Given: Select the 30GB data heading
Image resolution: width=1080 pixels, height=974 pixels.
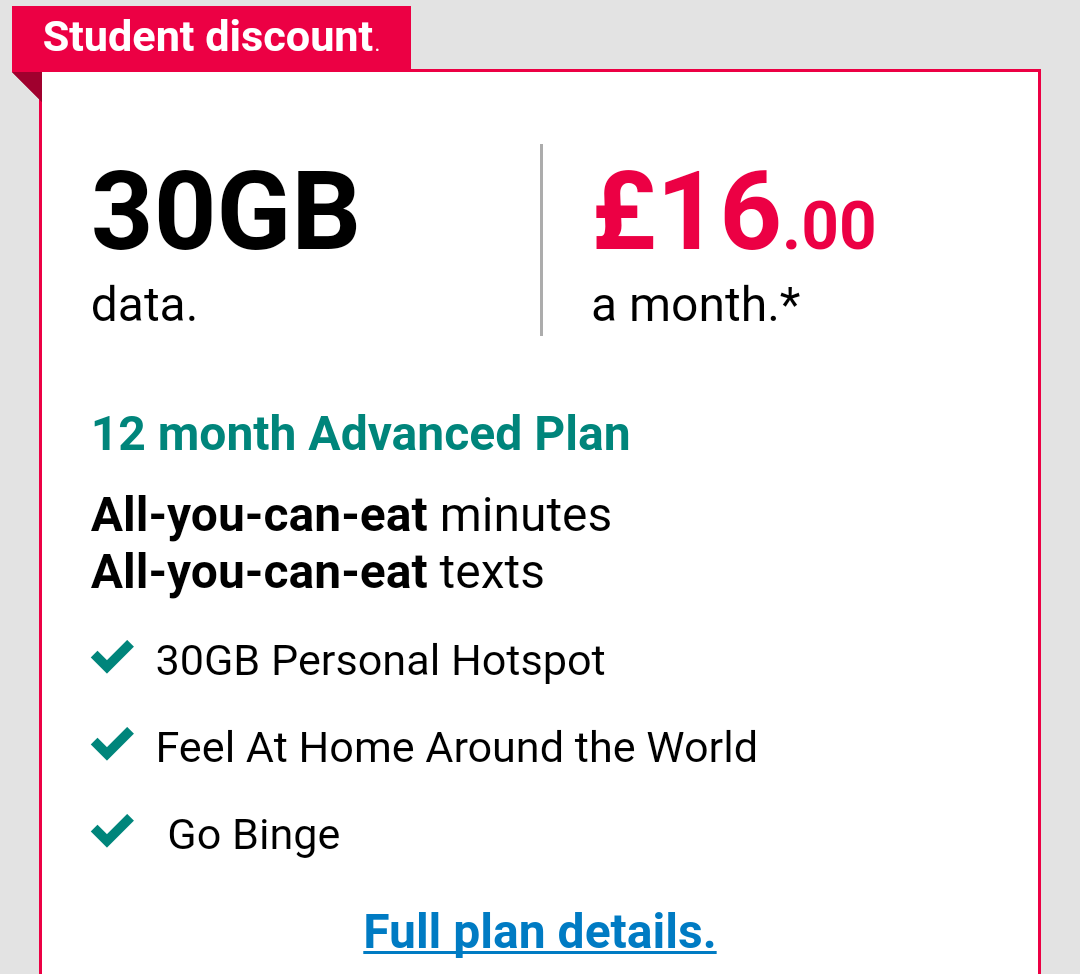Looking at the screenshot, I should pos(225,211).
